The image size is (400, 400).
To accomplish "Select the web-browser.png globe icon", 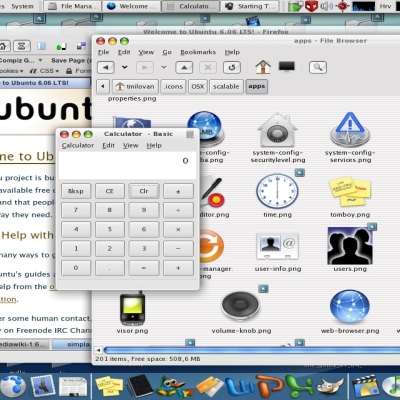I will (350, 307).
